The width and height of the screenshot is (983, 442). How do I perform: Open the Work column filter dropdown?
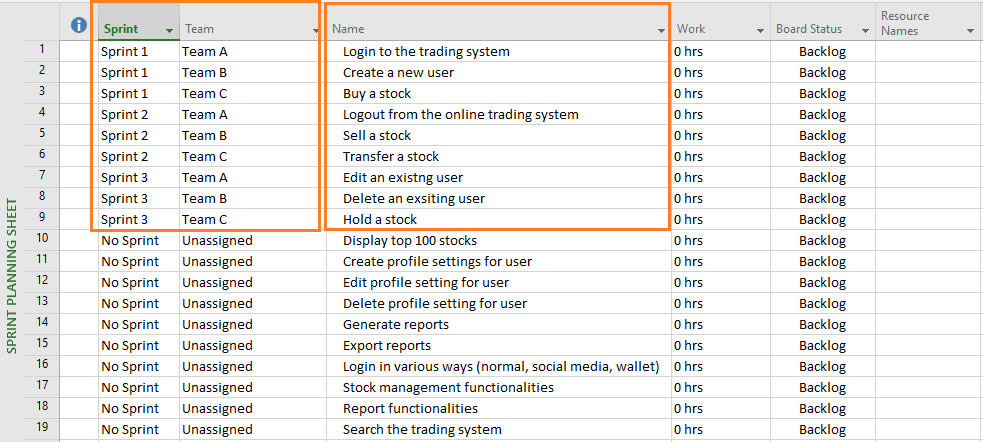point(760,30)
